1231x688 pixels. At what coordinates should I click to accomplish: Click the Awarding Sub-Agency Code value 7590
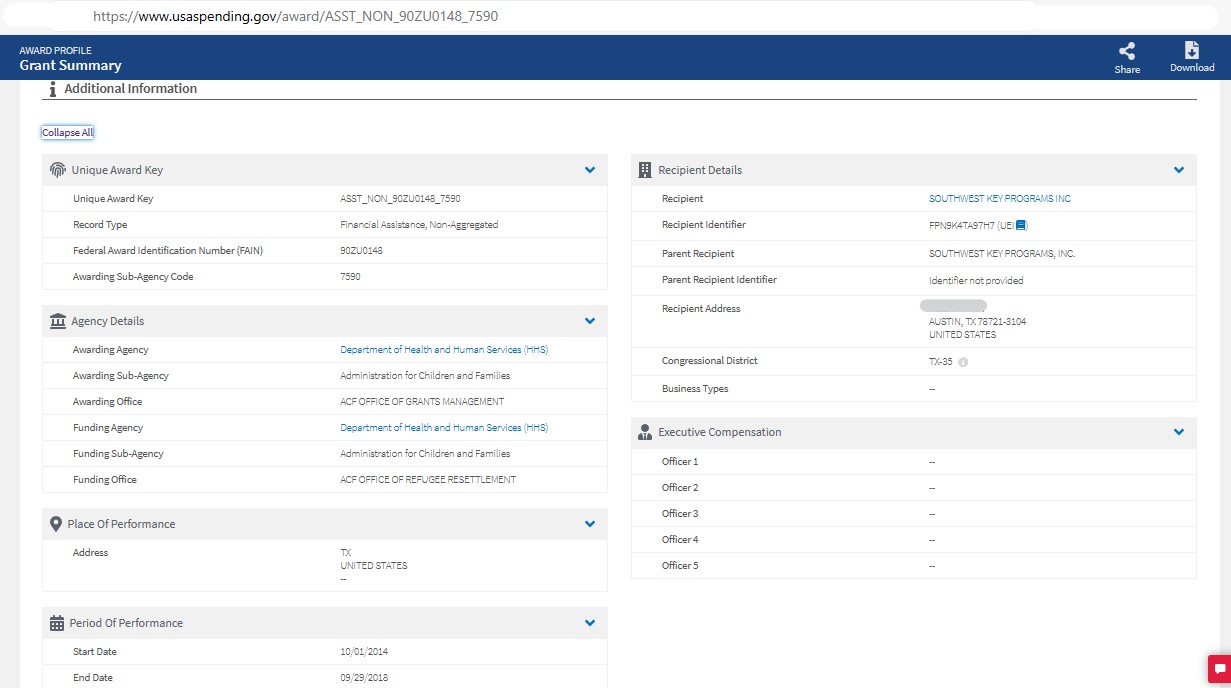[350, 277]
